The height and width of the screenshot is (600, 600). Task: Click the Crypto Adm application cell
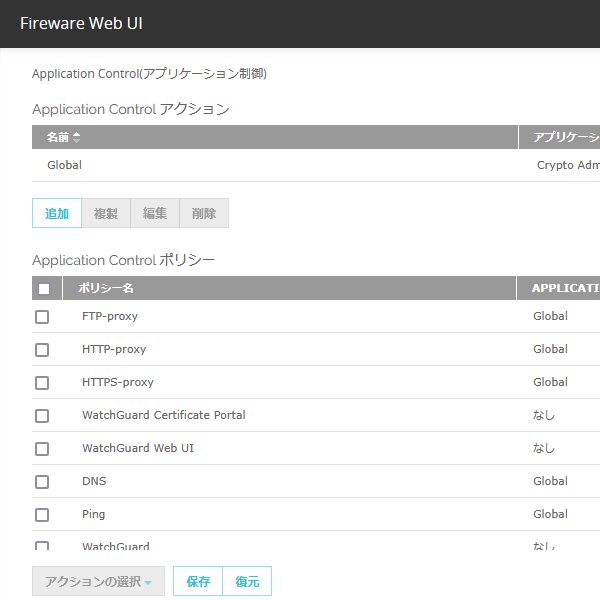[568, 165]
